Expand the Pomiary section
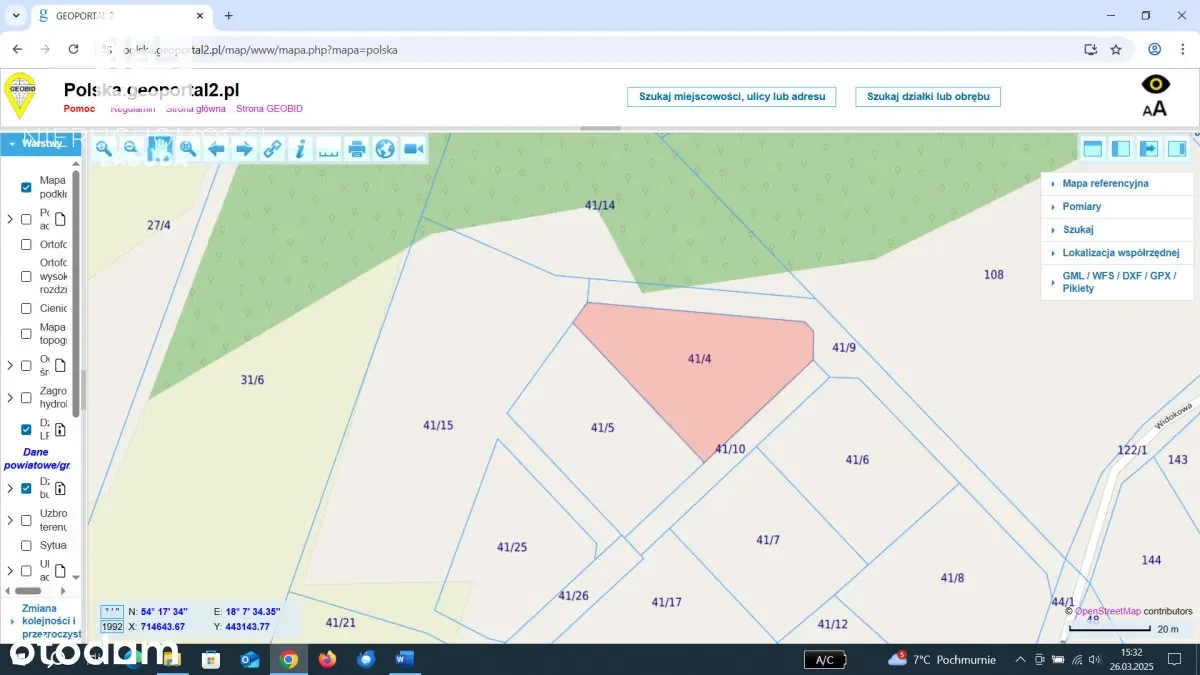The height and width of the screenshot is (675, 1200). coord(1081,207)
